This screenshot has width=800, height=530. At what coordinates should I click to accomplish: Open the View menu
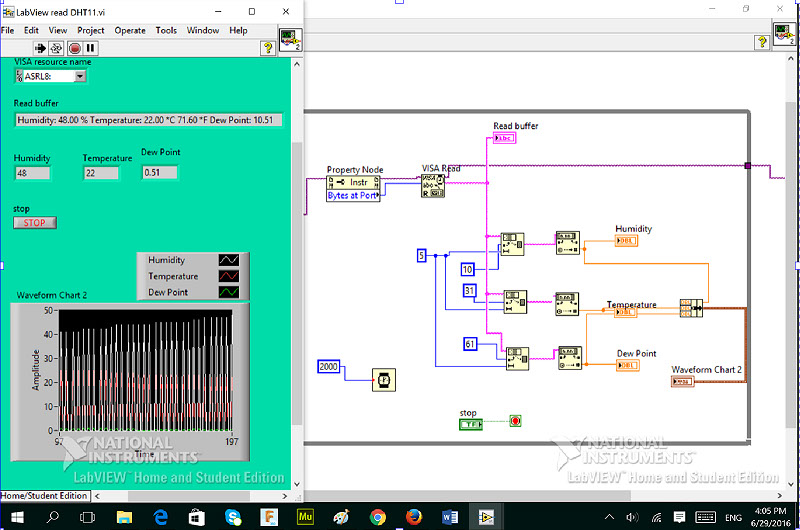tap(58, 30)
